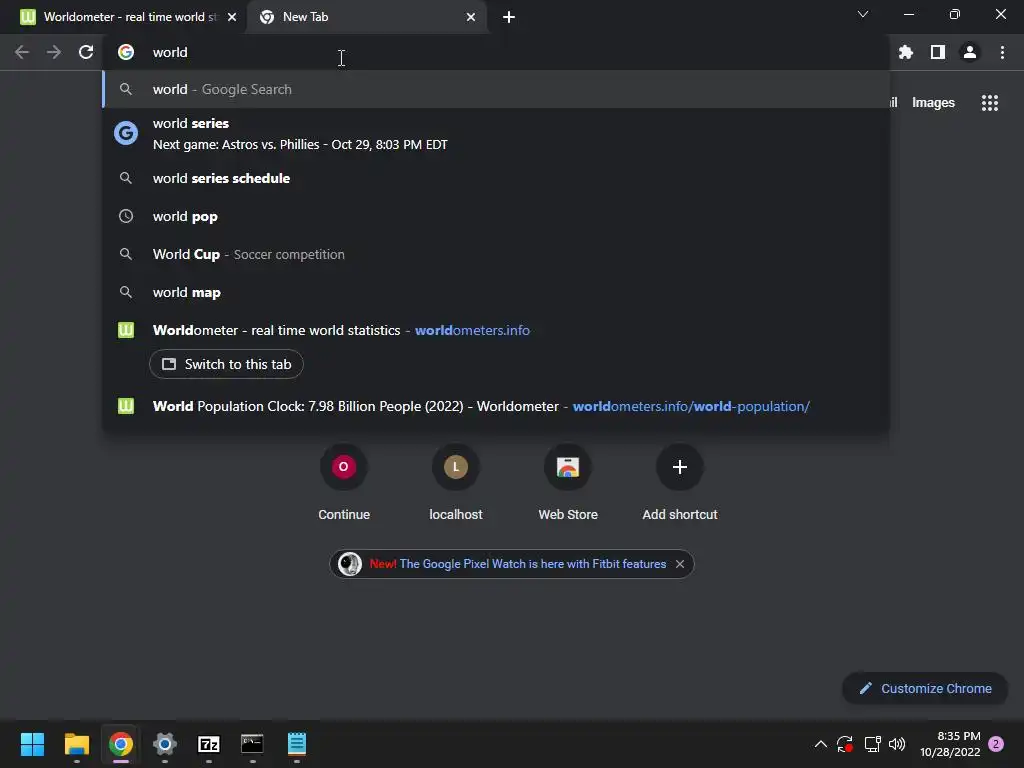Open World Population Clock suggestion
The image size is (1024, 768).
point(496,406)
